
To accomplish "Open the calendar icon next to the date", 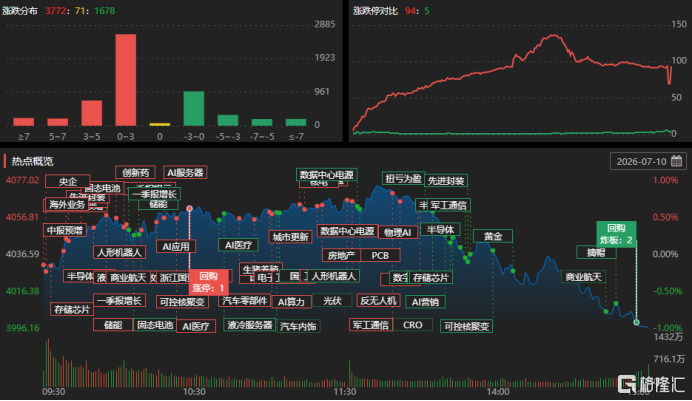I will point(677,161).
